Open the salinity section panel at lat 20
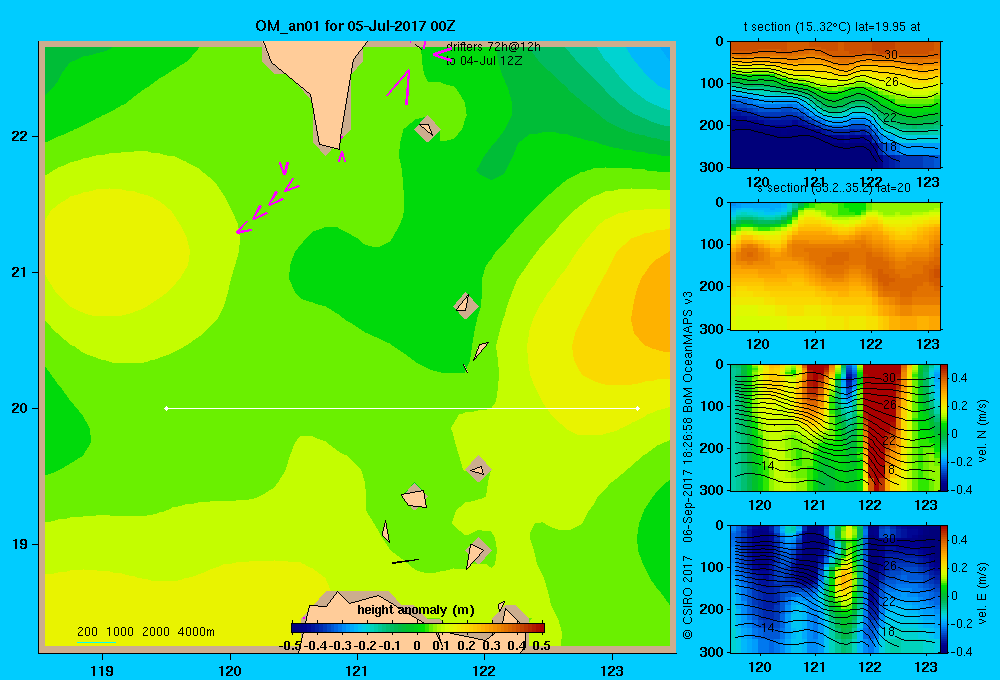Screen dimensions: 1000x680 tap(835, 266)
